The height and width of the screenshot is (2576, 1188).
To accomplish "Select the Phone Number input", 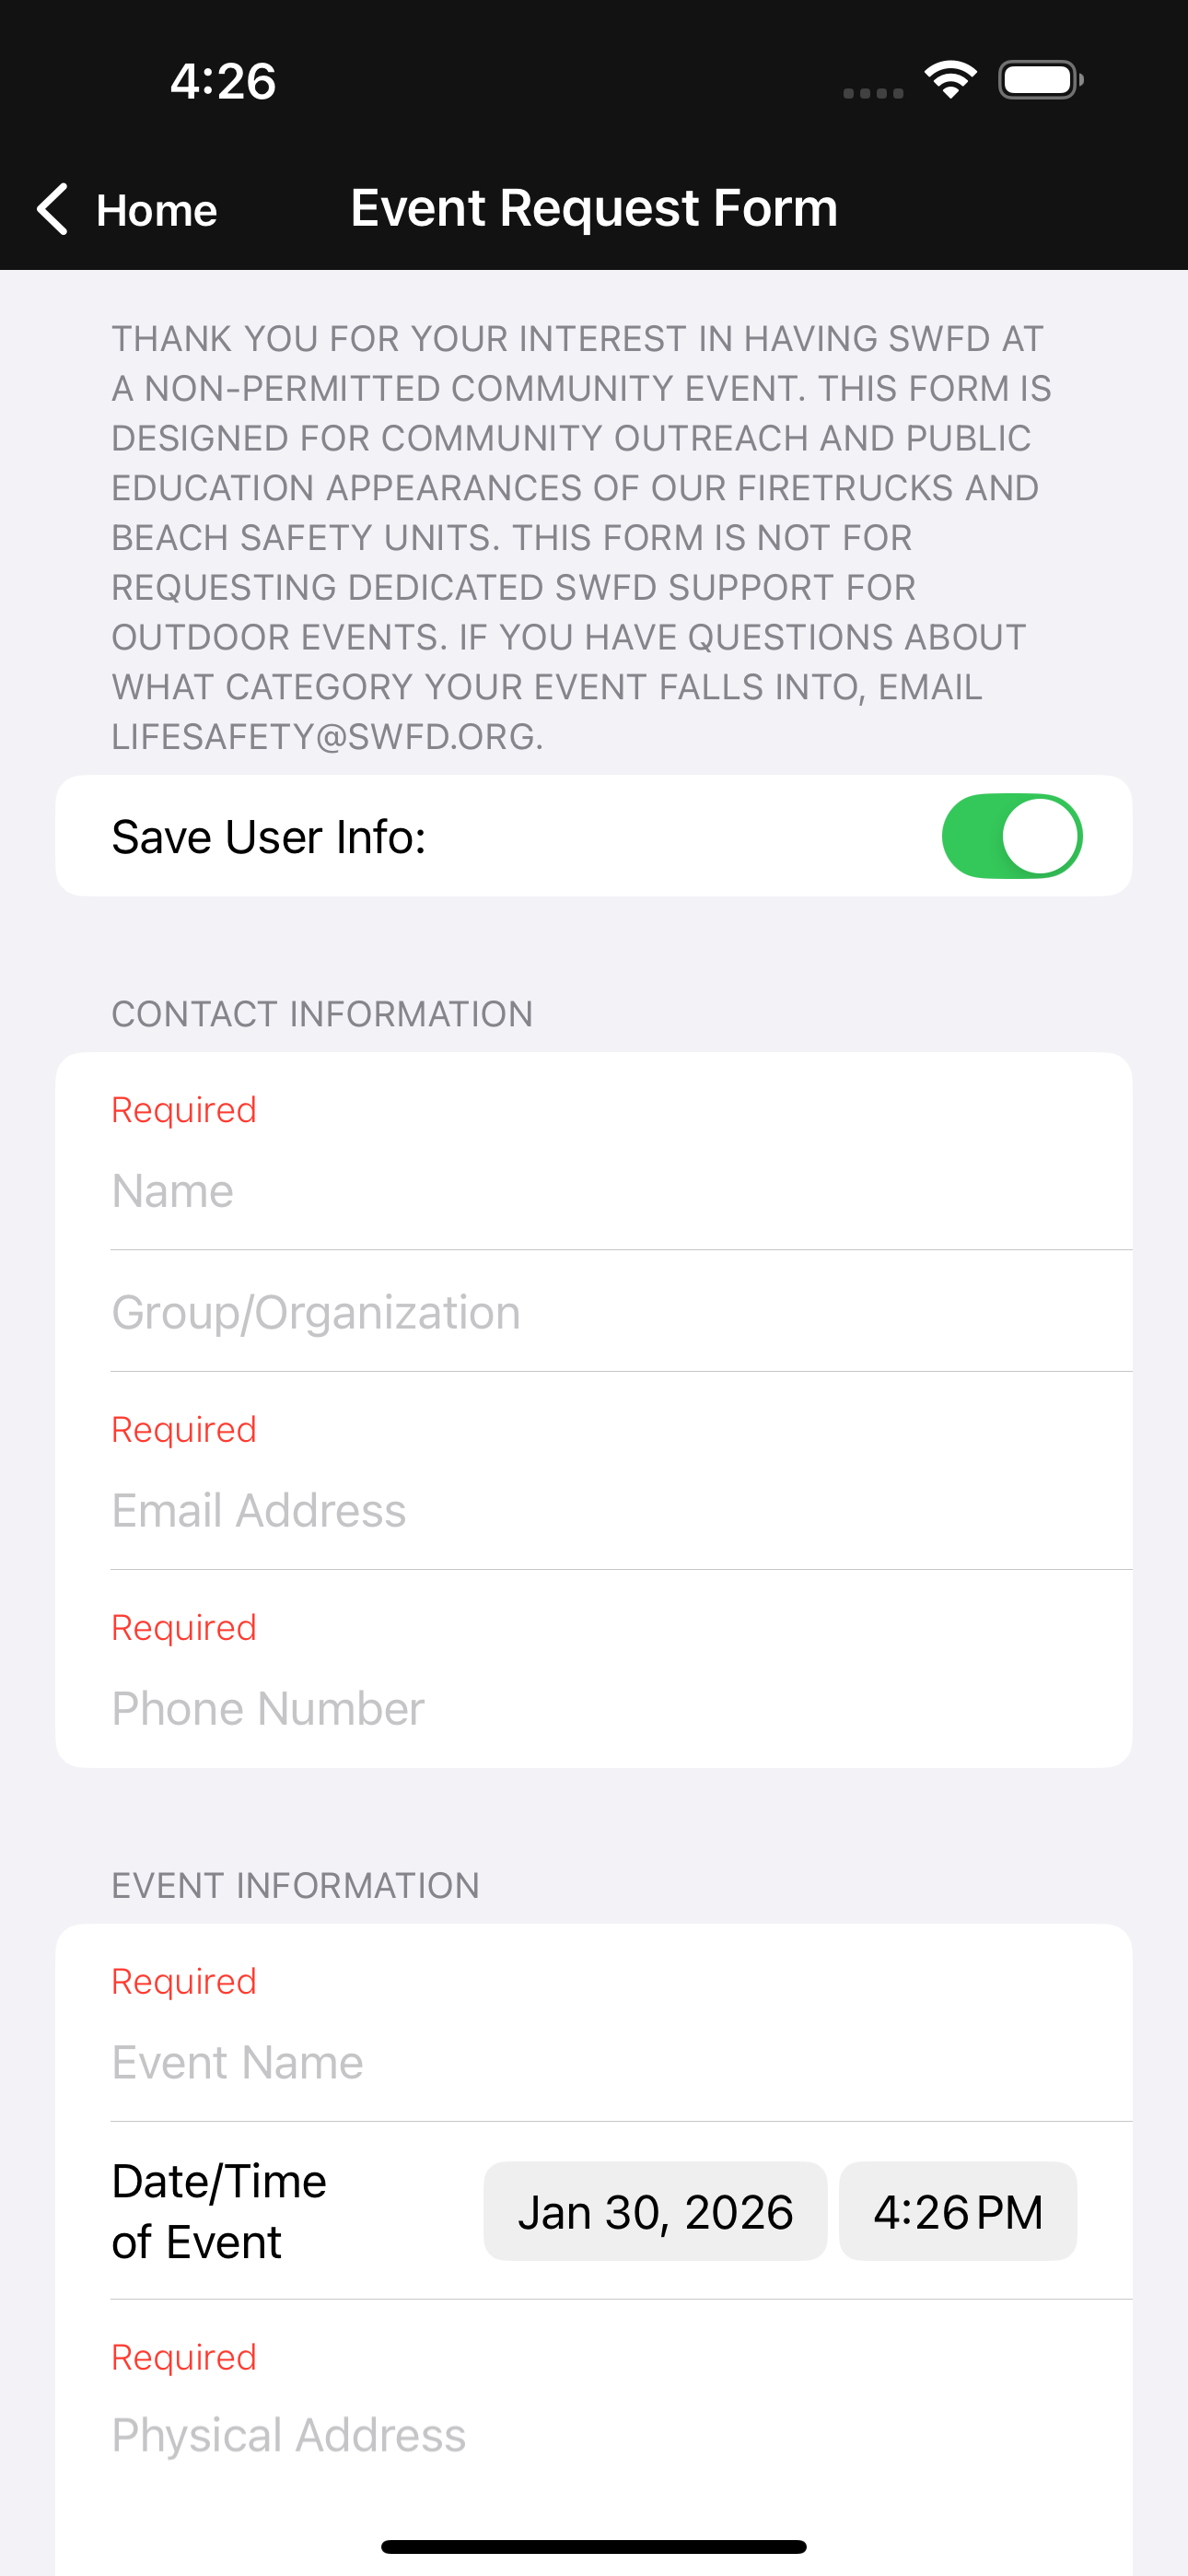I will click(x=620, y=1708).
